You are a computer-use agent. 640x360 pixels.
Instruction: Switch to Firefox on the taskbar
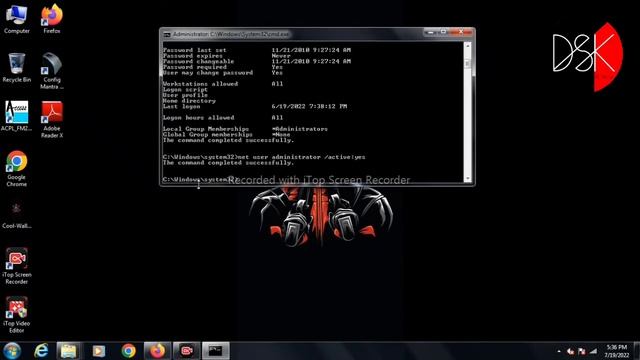[158, 351]
